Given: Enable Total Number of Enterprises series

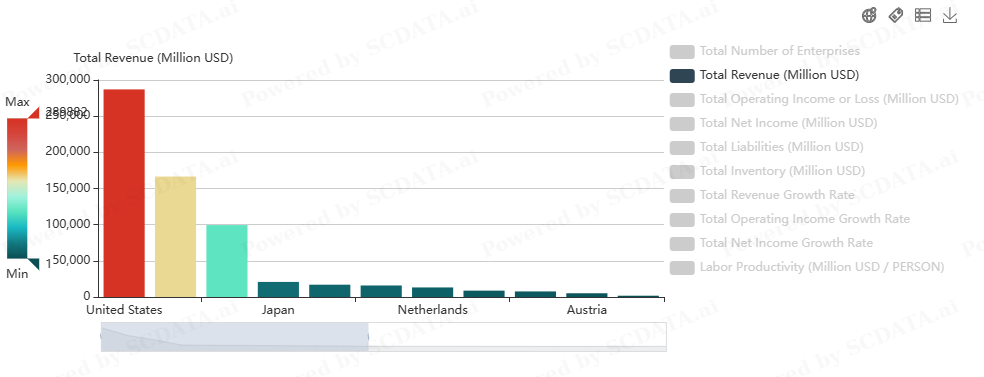Looking at the screenshot, I should pos(779,51).
